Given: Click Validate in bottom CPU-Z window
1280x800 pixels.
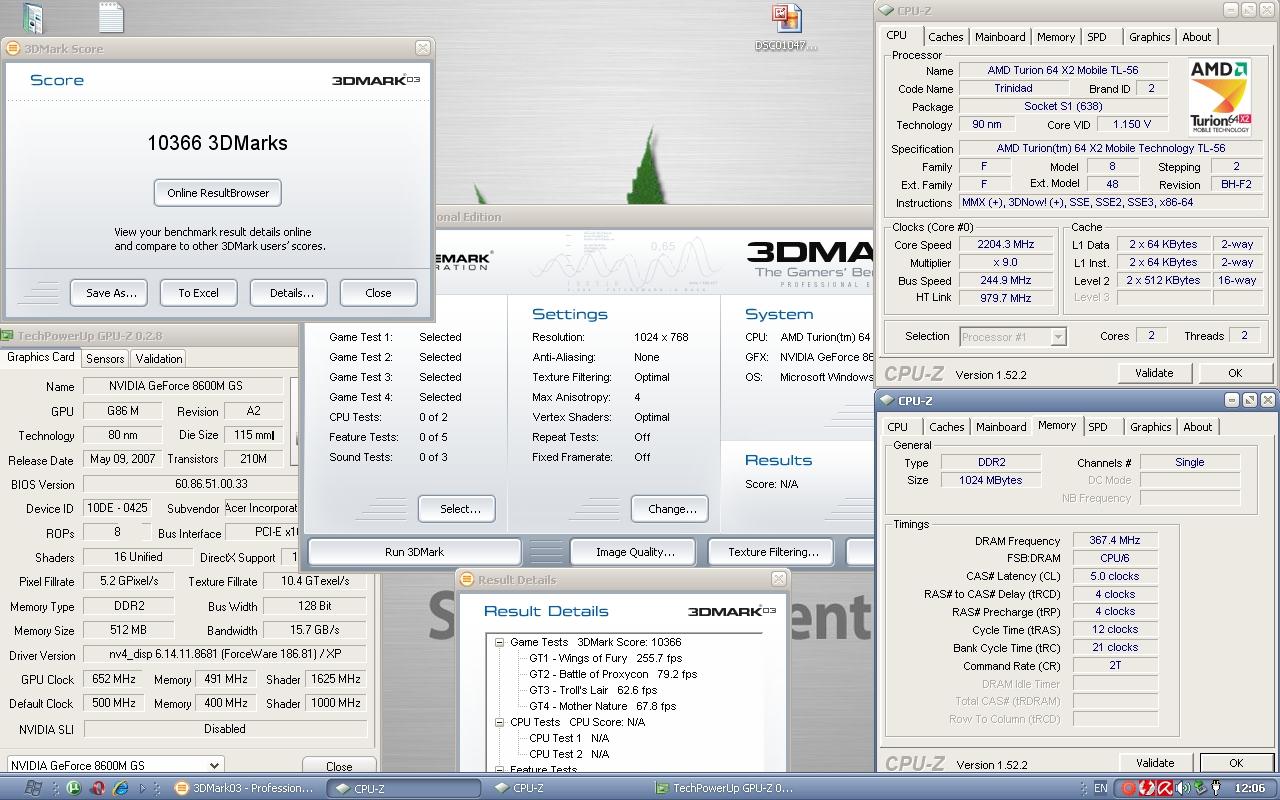Looking at the screenshot, I should (x=1155, y=763).
